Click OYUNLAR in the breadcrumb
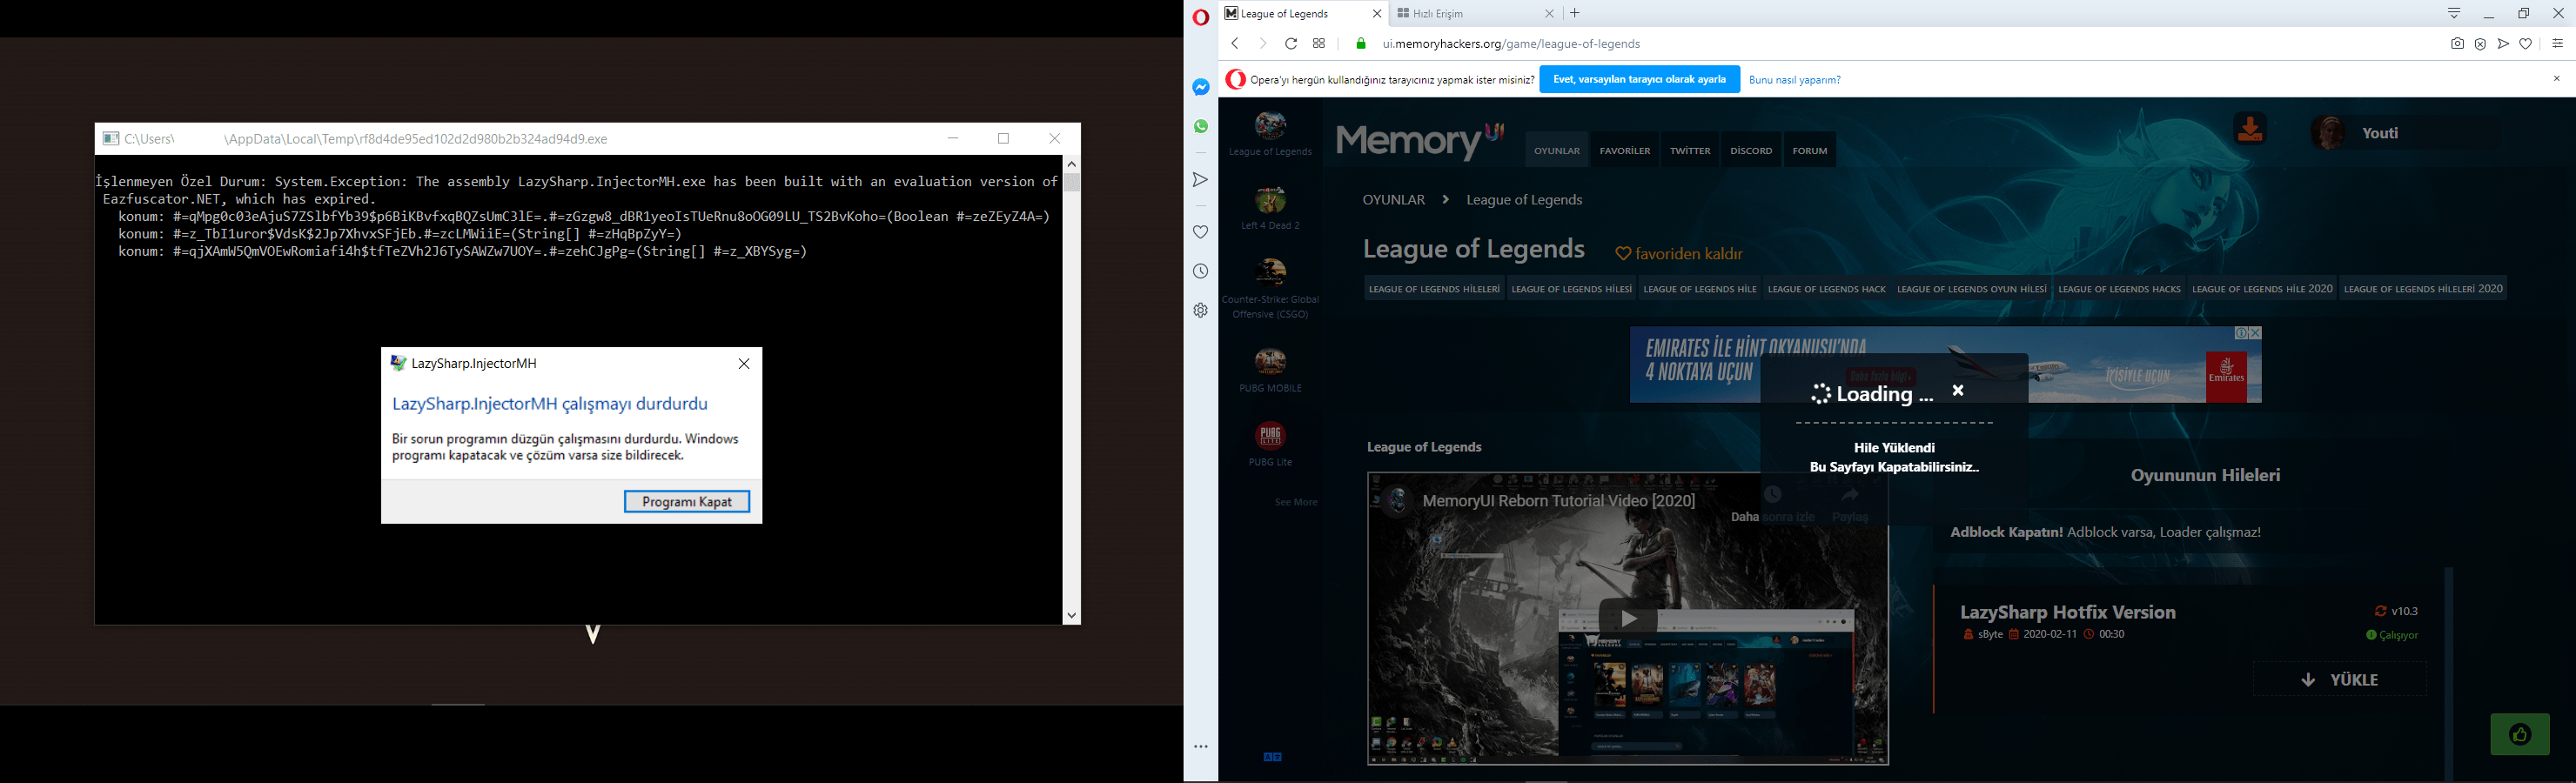The image size is (2576, 783). click(1393, 200)
